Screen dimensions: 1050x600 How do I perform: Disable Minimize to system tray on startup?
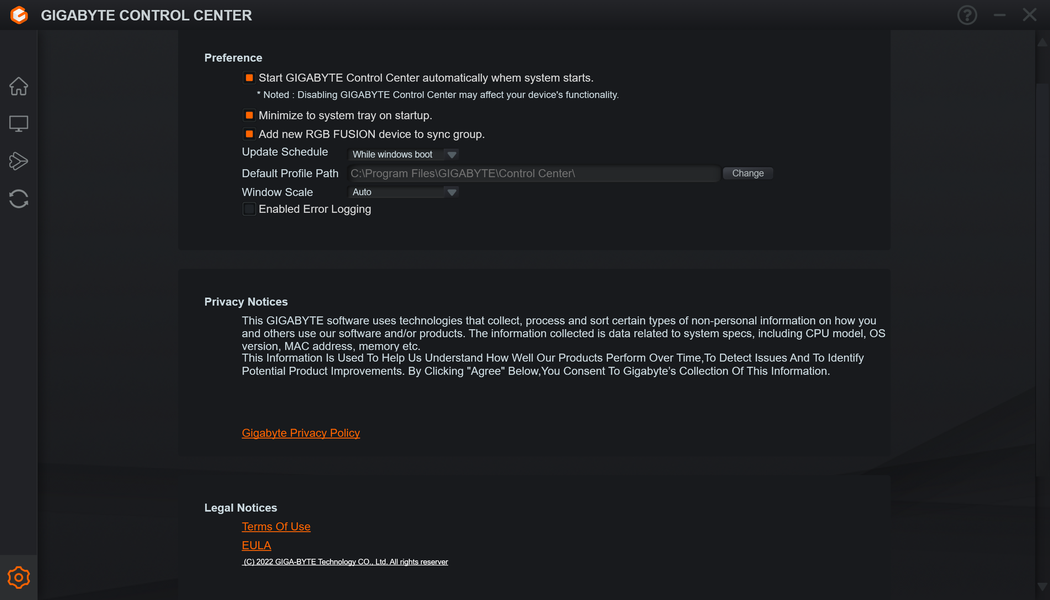(249, 116)
